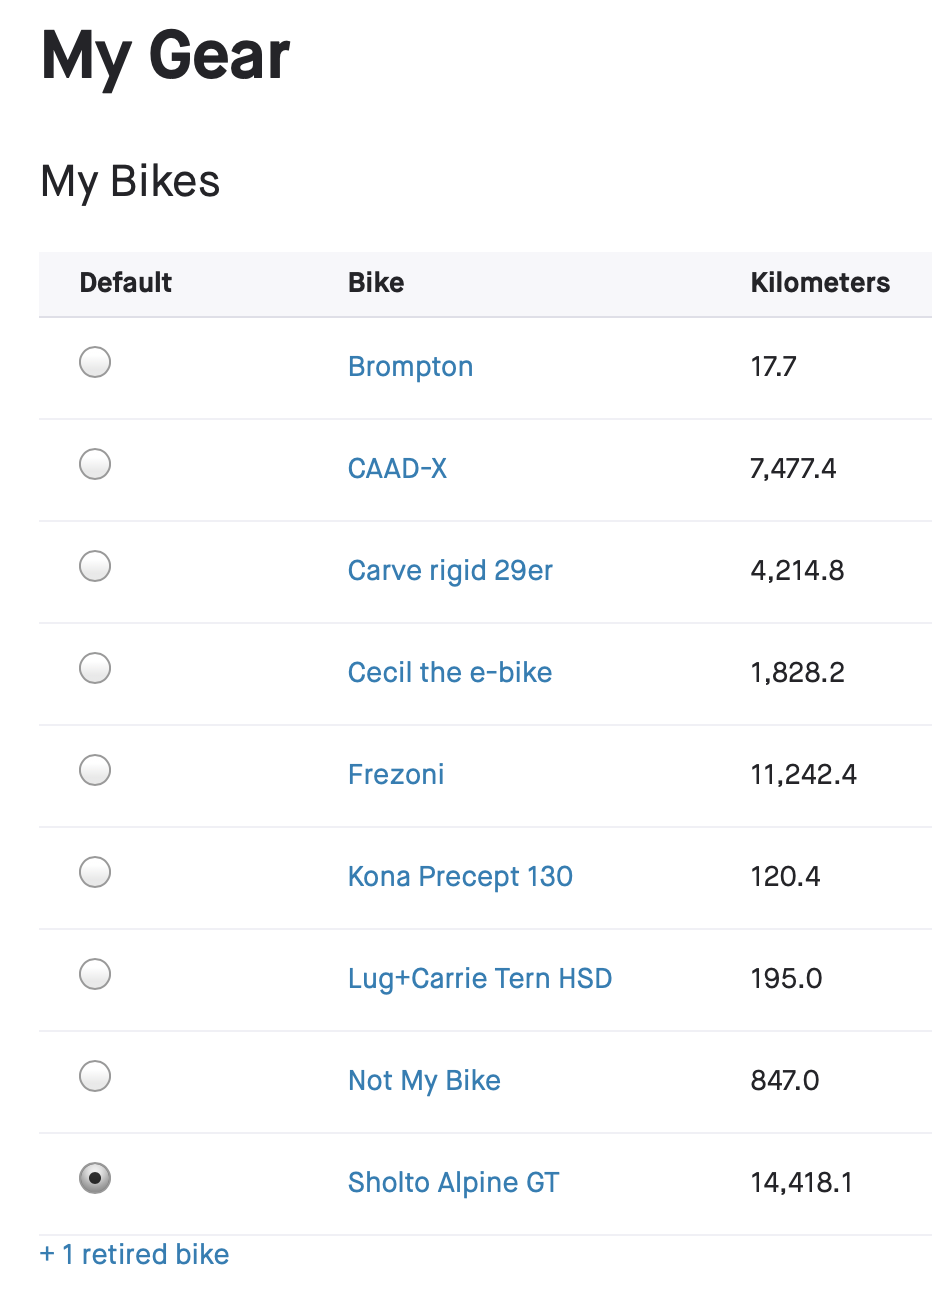Open the CAAD-X bike page
Image resolution: width=932 pixels, height=1308 pixels.
[397, 468]
